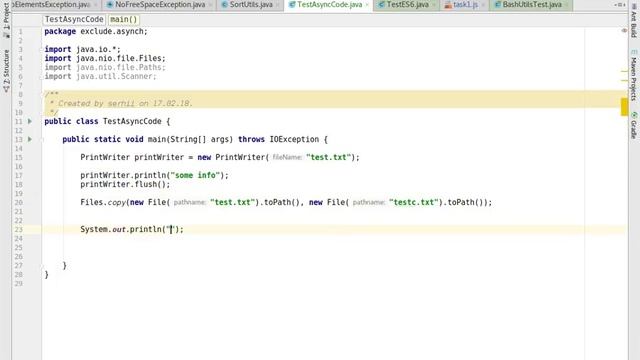
Task: Switch to the NoFreeSpaceException.java tab
Action: click(x=160, y=4)
